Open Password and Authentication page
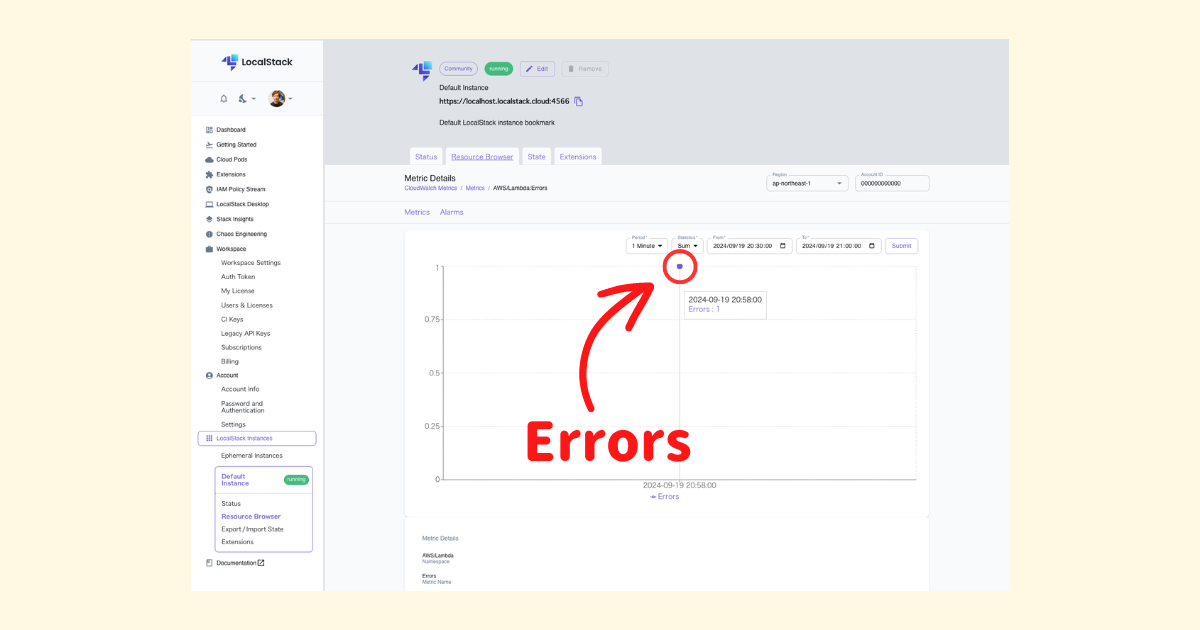The height and width of the screenshot is (630, 1200). 243,407
